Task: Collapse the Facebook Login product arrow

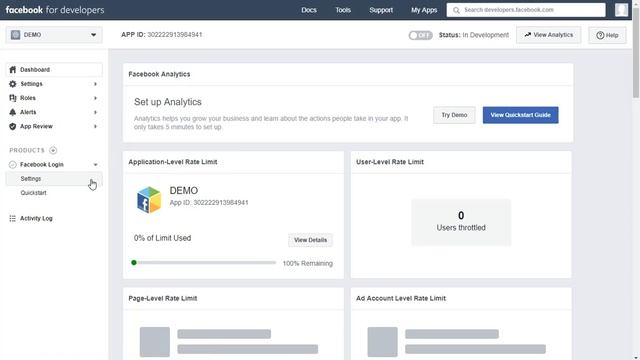Action: (x=95, y=164)
